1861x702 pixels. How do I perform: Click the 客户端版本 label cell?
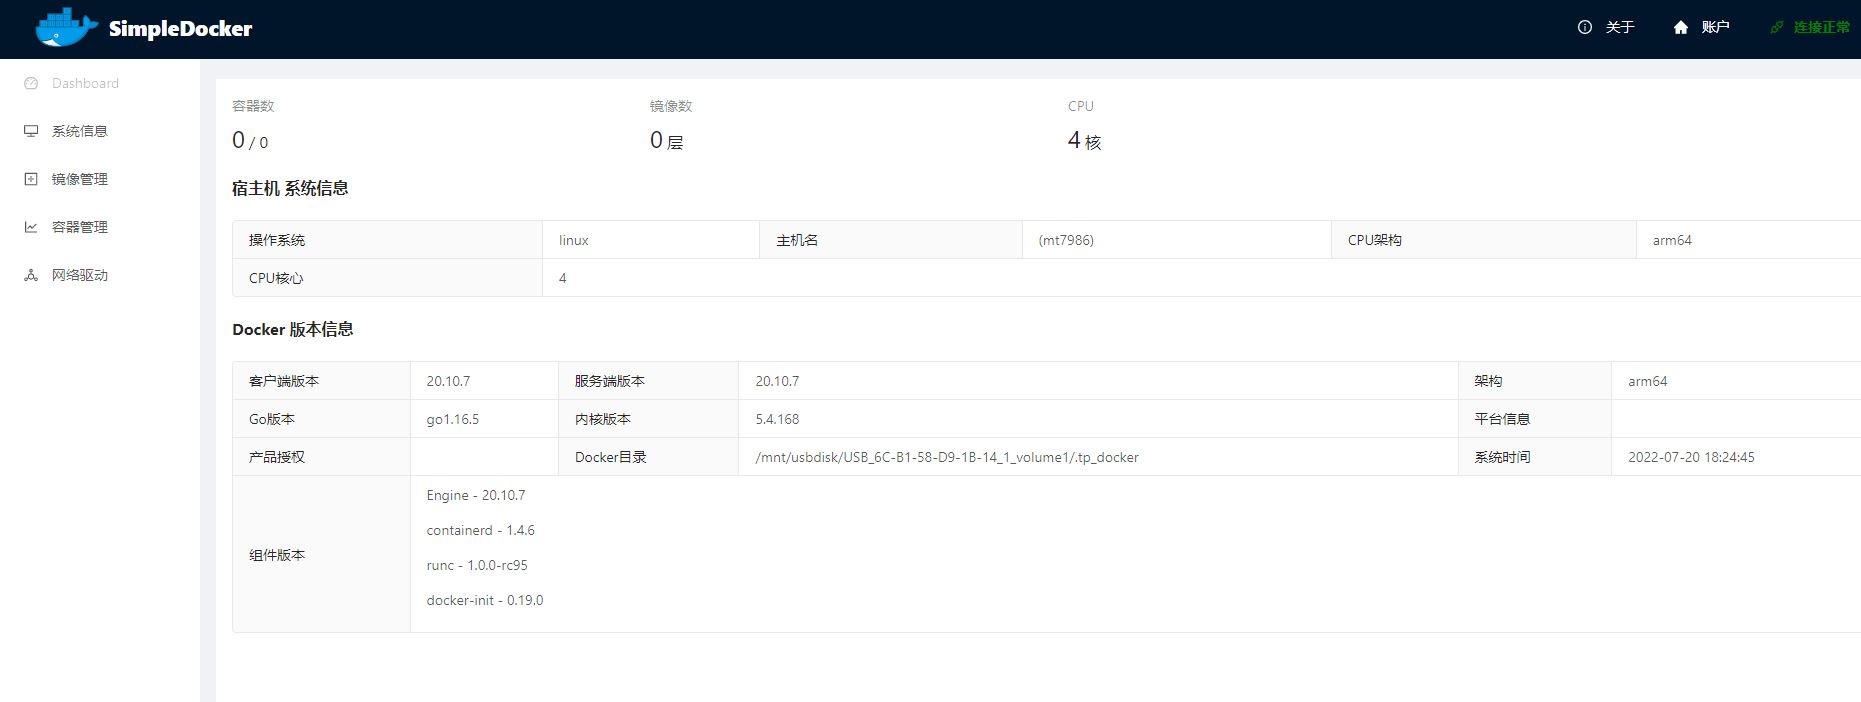pyautogui.click(x=321, y=381)
